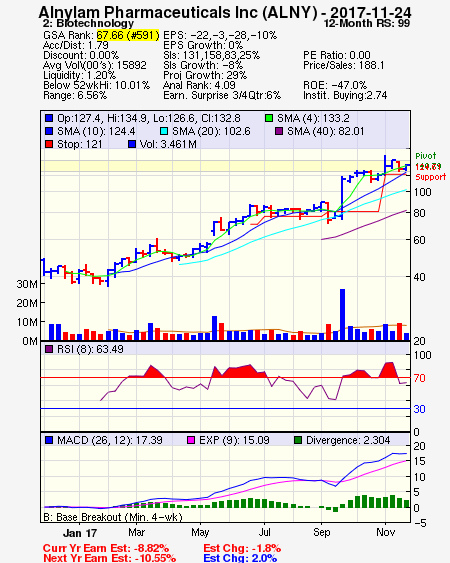This screenshot has height=563, width=450.
Task: Click the Mar axis label
Action: 136,532
